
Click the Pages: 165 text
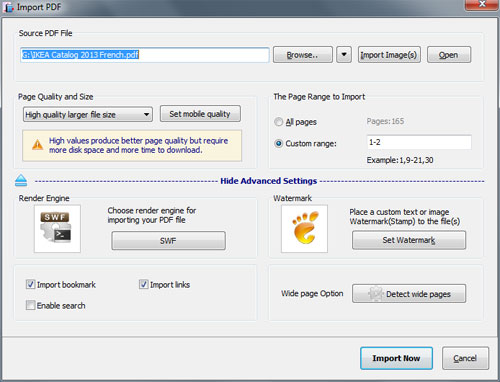[385, 121]
